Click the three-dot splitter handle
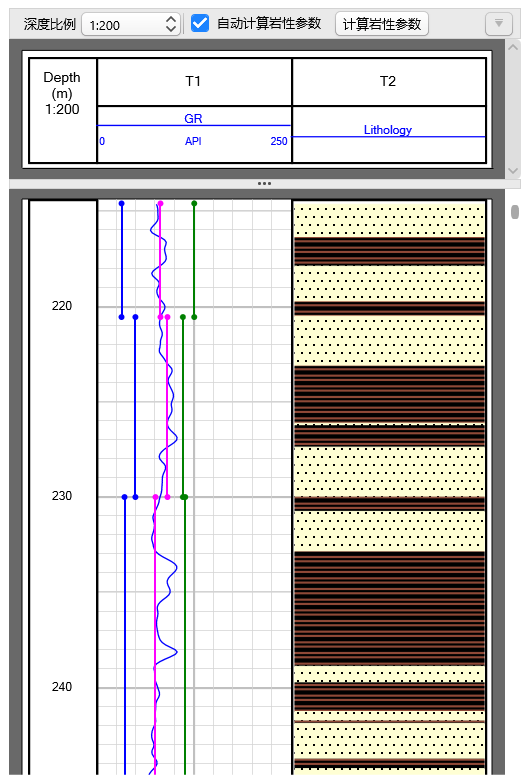 (x=264, y=184)
